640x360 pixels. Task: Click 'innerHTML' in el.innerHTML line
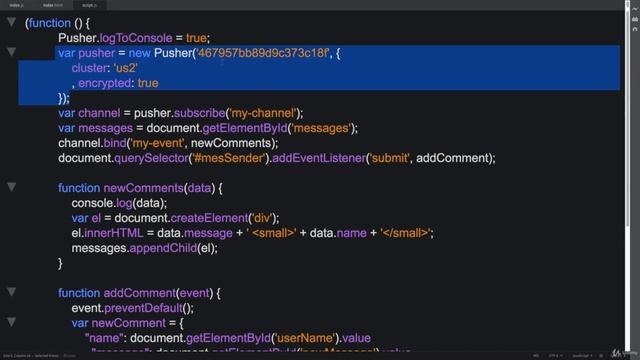point(113,233)
